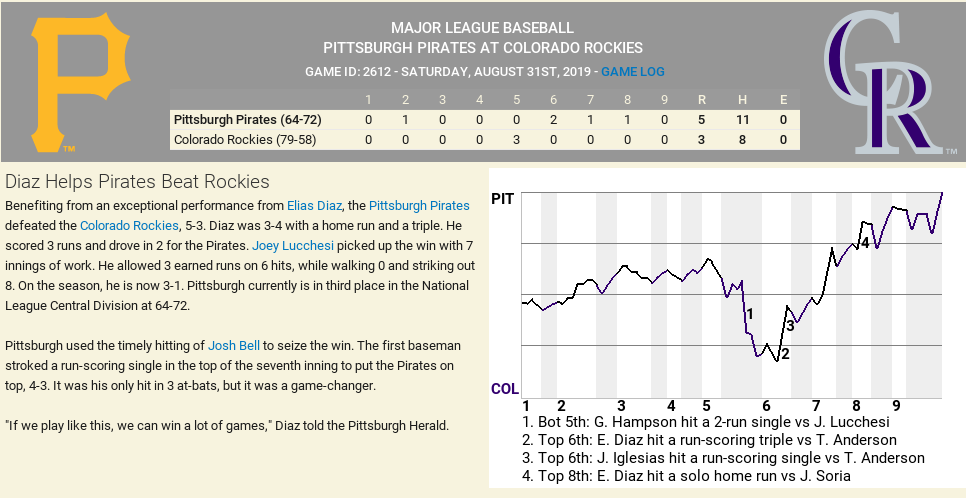966x498 pixels.
Task: Click marker 4 on the win probability chart
Action: [864, 242]
